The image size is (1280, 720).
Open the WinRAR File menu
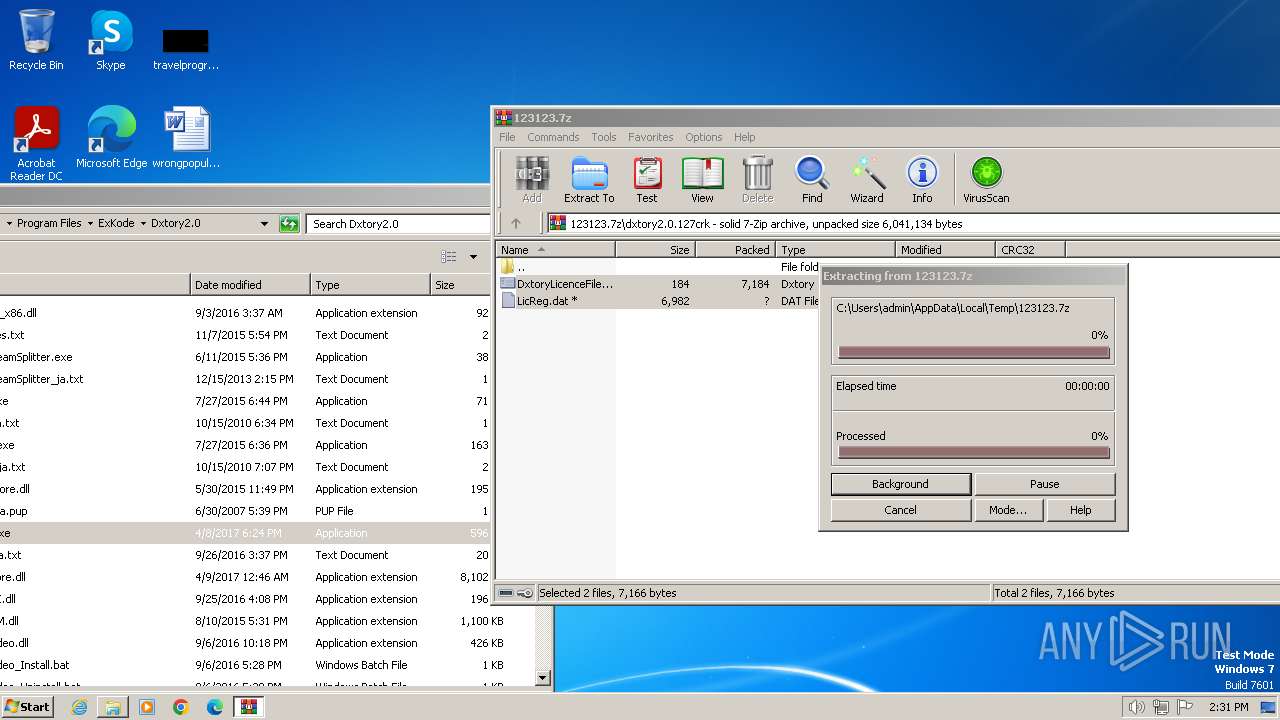point(507,137)
